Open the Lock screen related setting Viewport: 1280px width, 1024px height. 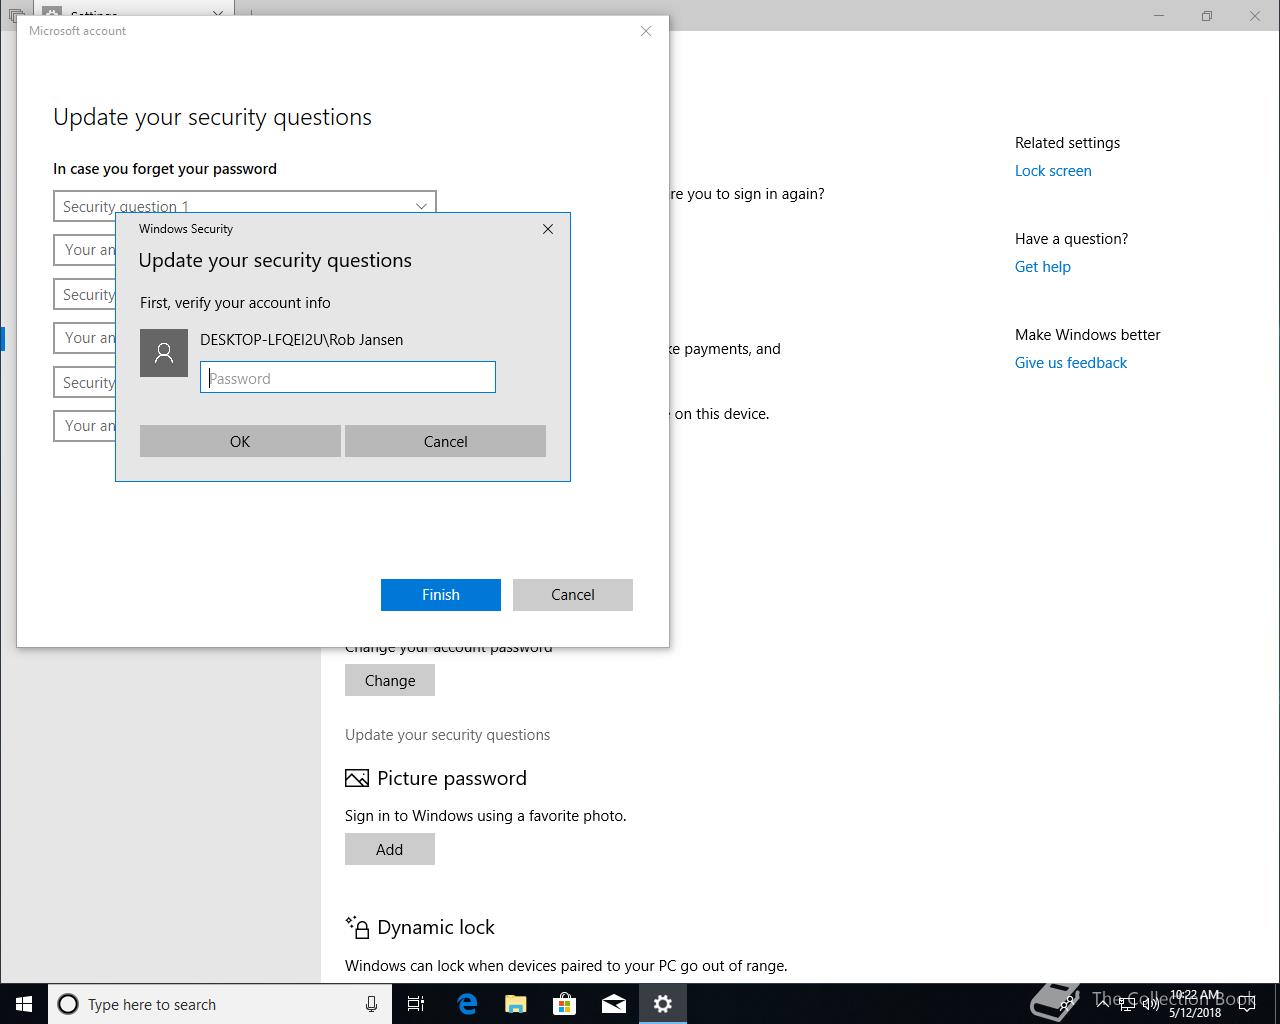click(x=1053, y=171)
